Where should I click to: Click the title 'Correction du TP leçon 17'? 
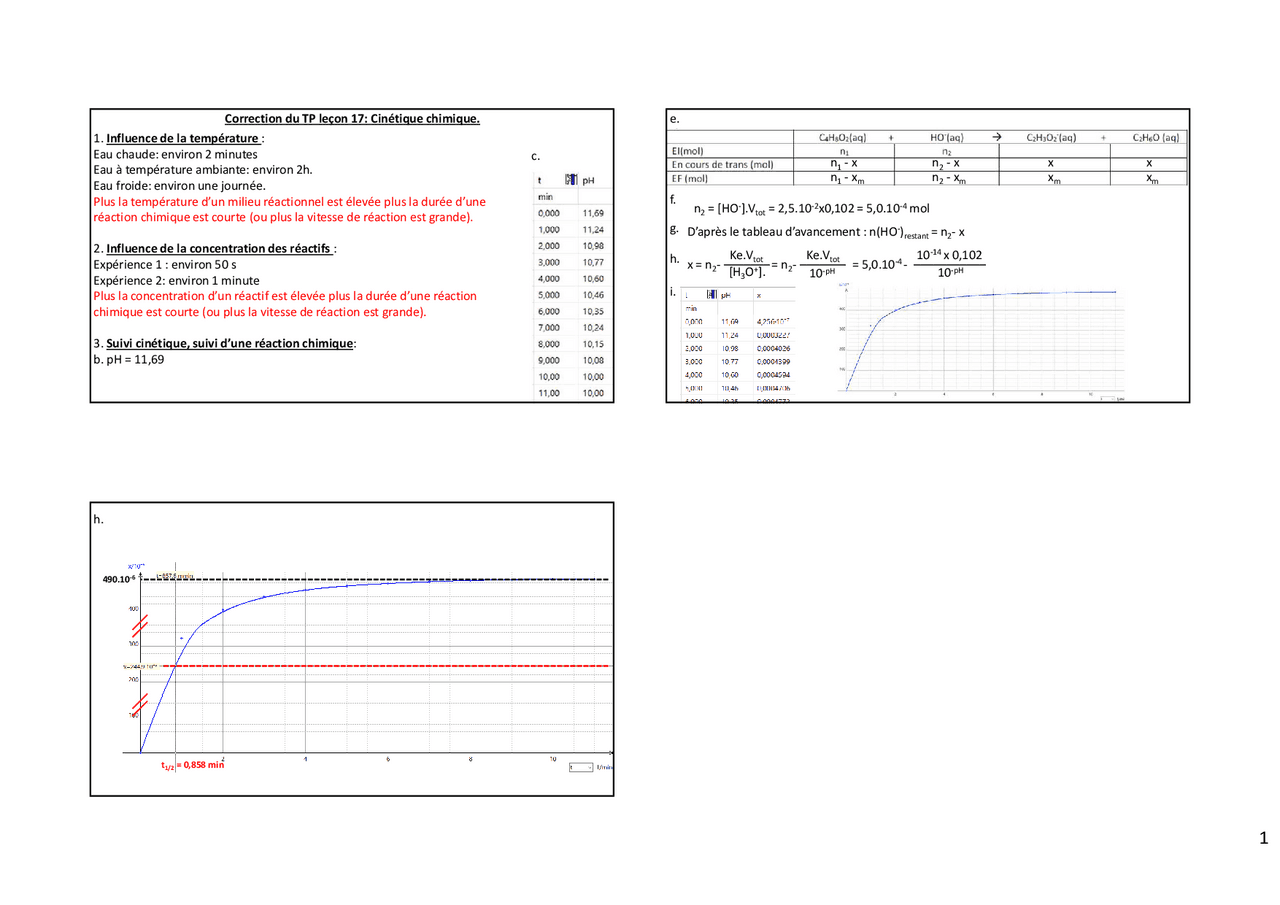[352, 119]
